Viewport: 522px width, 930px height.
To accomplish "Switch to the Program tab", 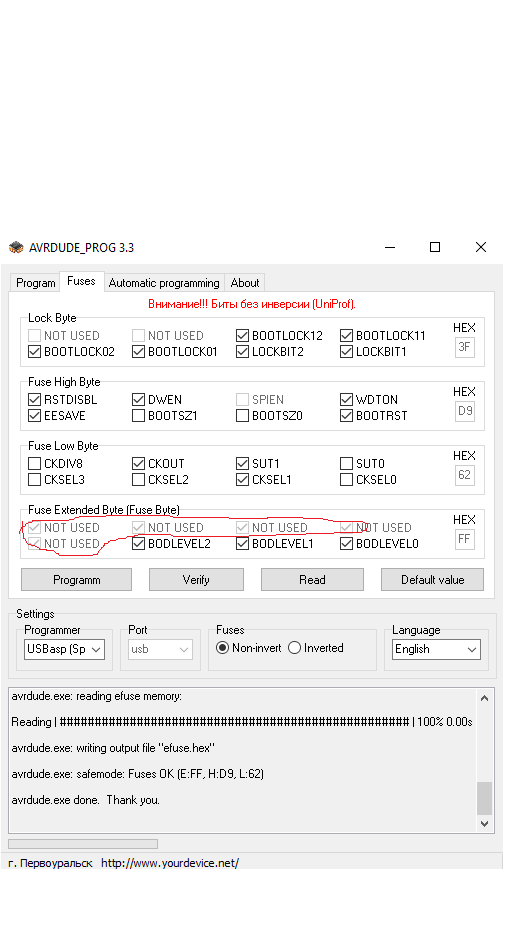I will click(36, 283).
